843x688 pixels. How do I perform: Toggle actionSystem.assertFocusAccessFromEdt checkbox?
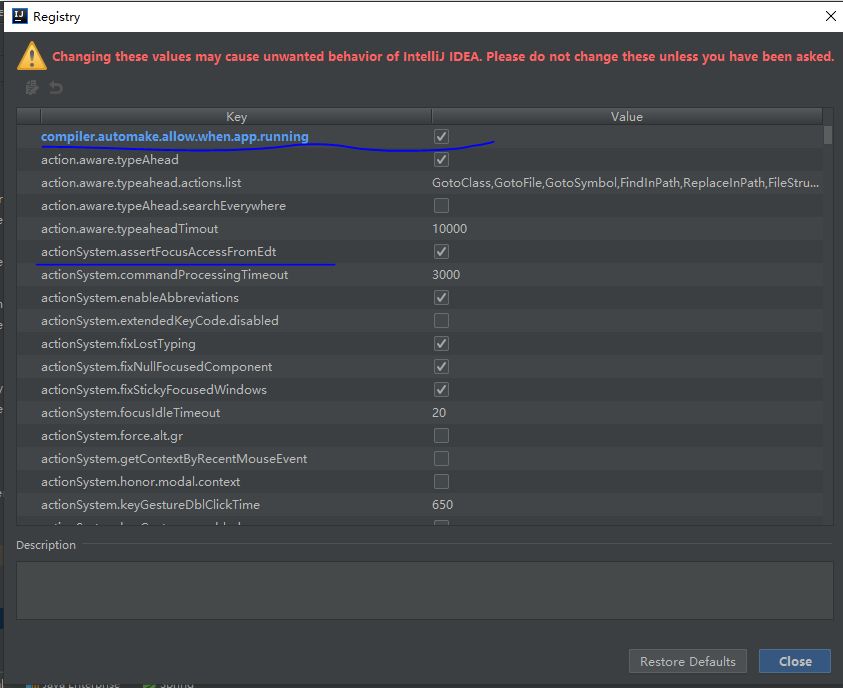coord(441,252)
